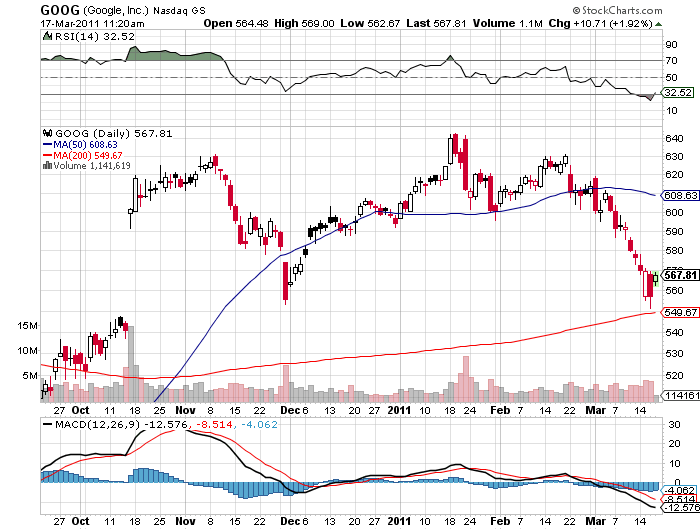Click the boxed 114161 volume marker
Screen dimensions: 700x530
coord(681,396)
